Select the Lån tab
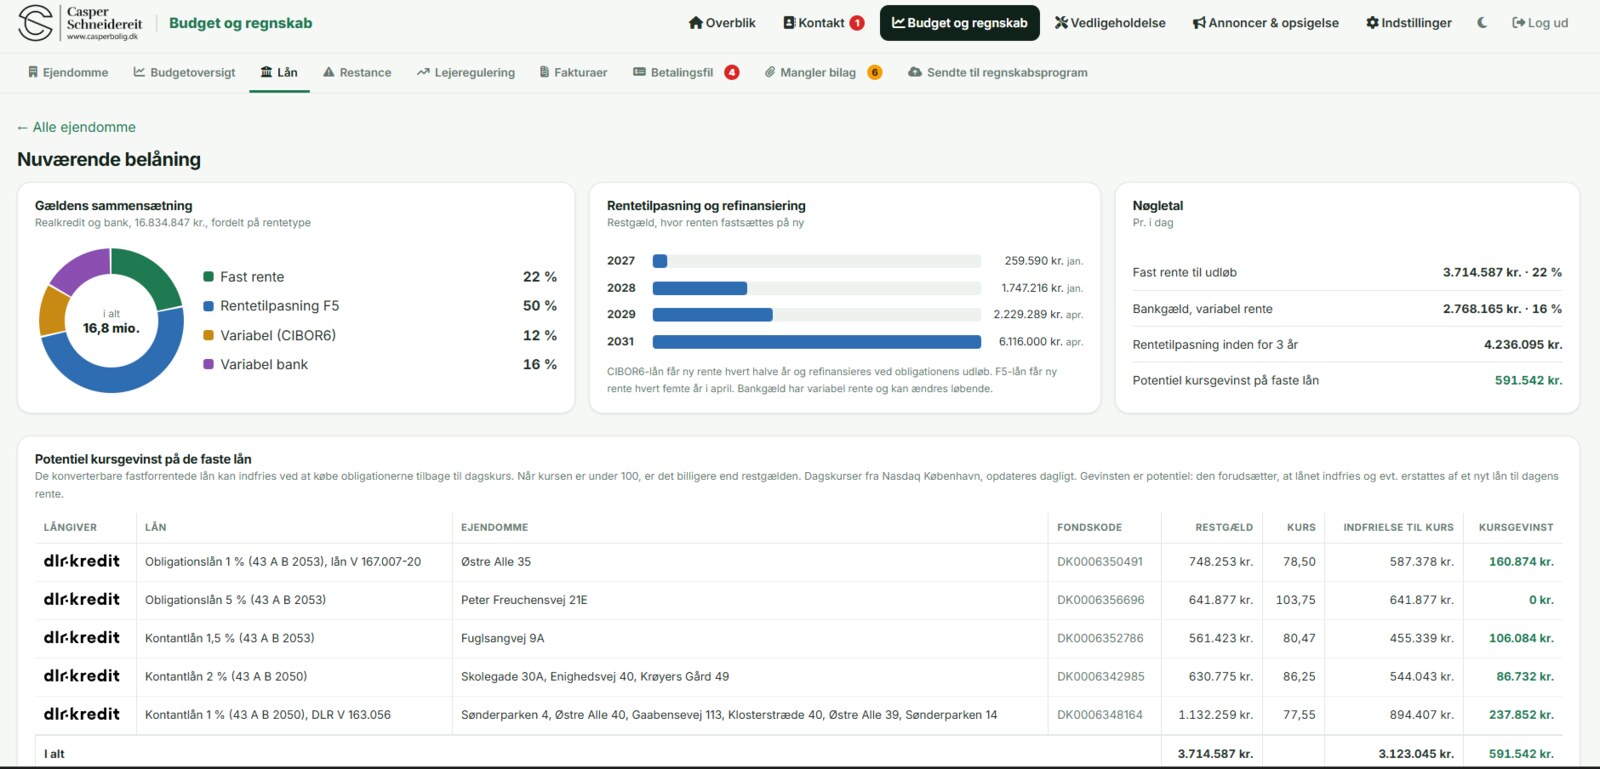 279,73
